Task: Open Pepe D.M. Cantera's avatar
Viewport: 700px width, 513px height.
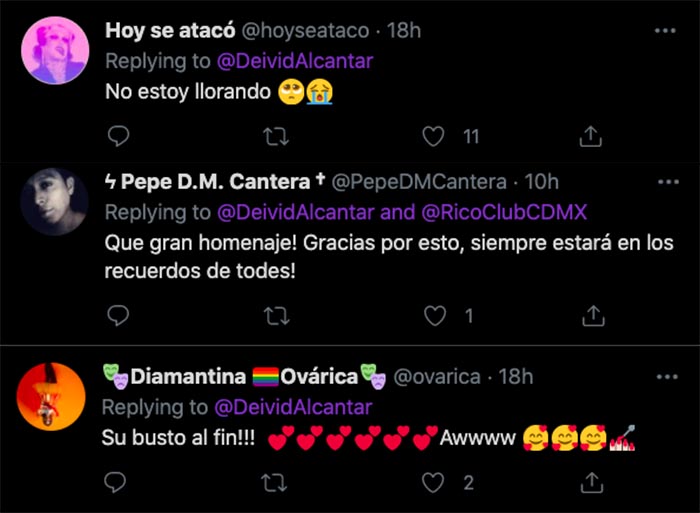Action: click(x=54, y=201)
